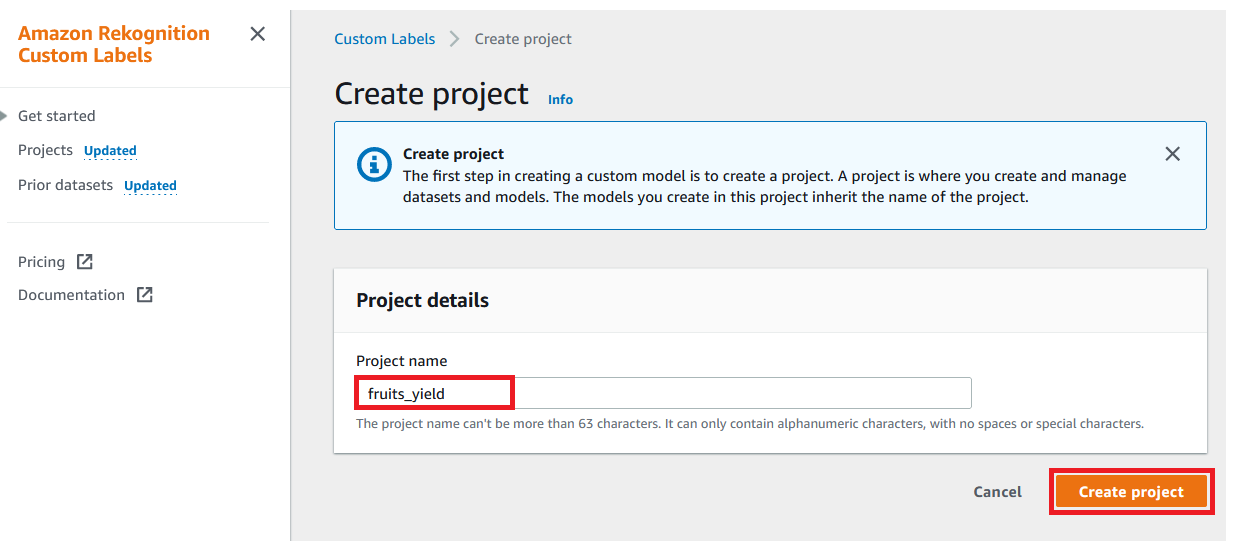The image size is (1236, 546).
Task: Close the Rekognition Custom Labels sidebar
Action: [257, 34]
